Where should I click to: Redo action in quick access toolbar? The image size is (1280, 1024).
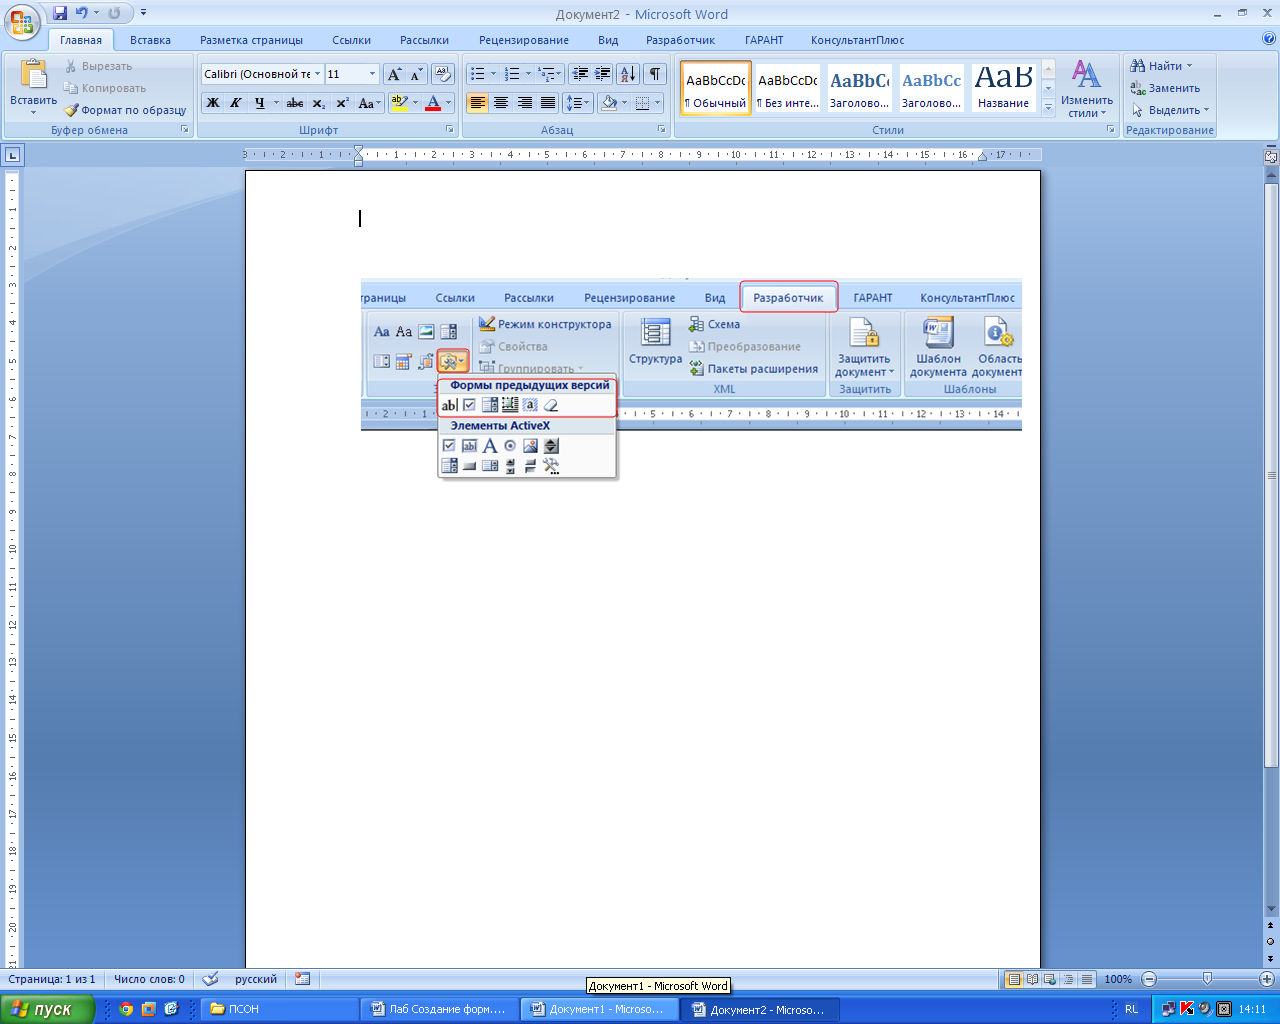click(x=115, y=13)
